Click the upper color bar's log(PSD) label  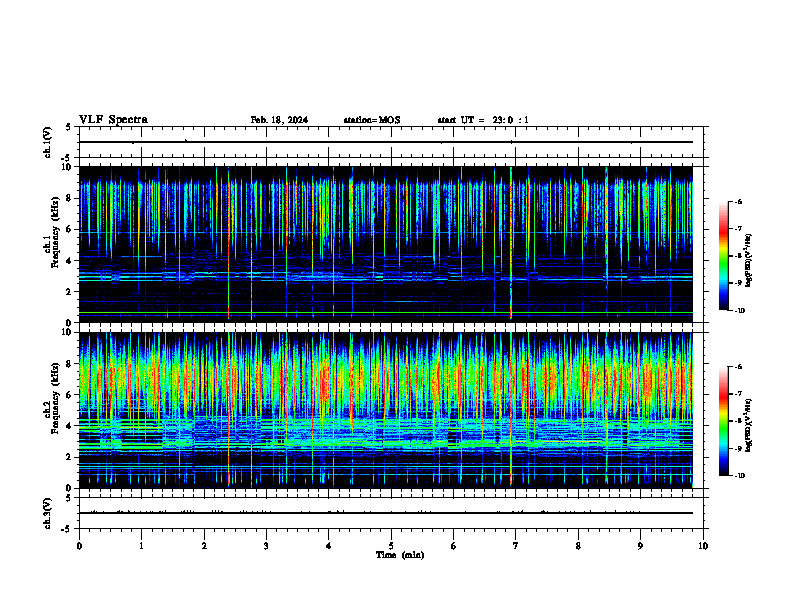tap(749, 261)
